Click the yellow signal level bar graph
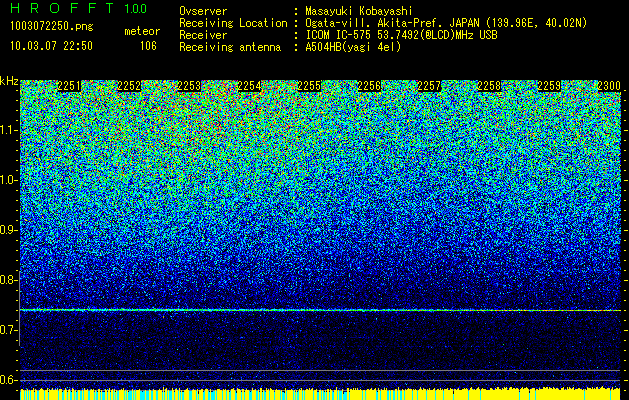The width and height of the screenshot is (629, 400). 321,394
